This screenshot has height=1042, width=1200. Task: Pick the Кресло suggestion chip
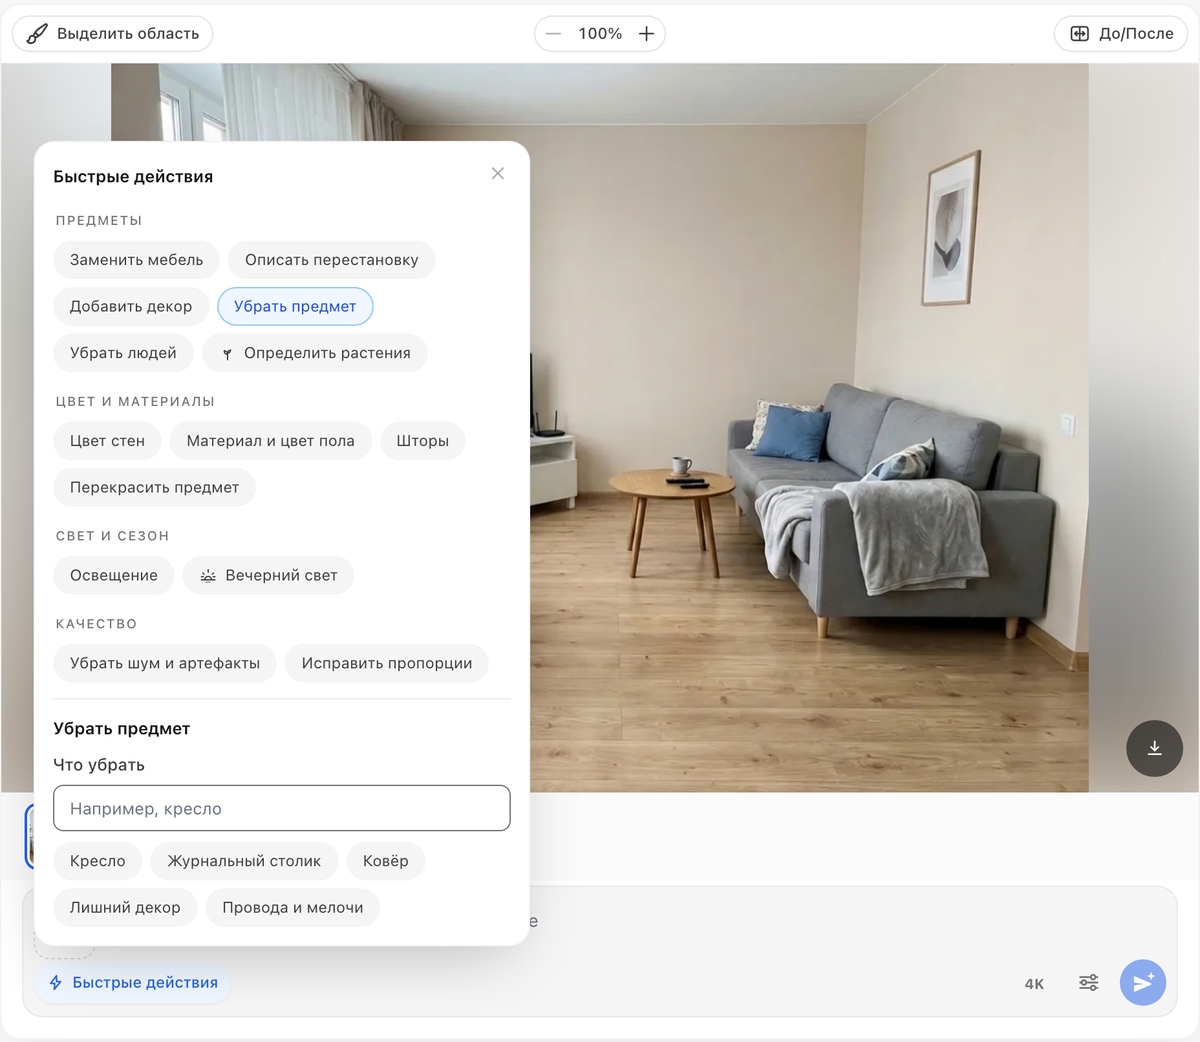click(x=98, y=861)
